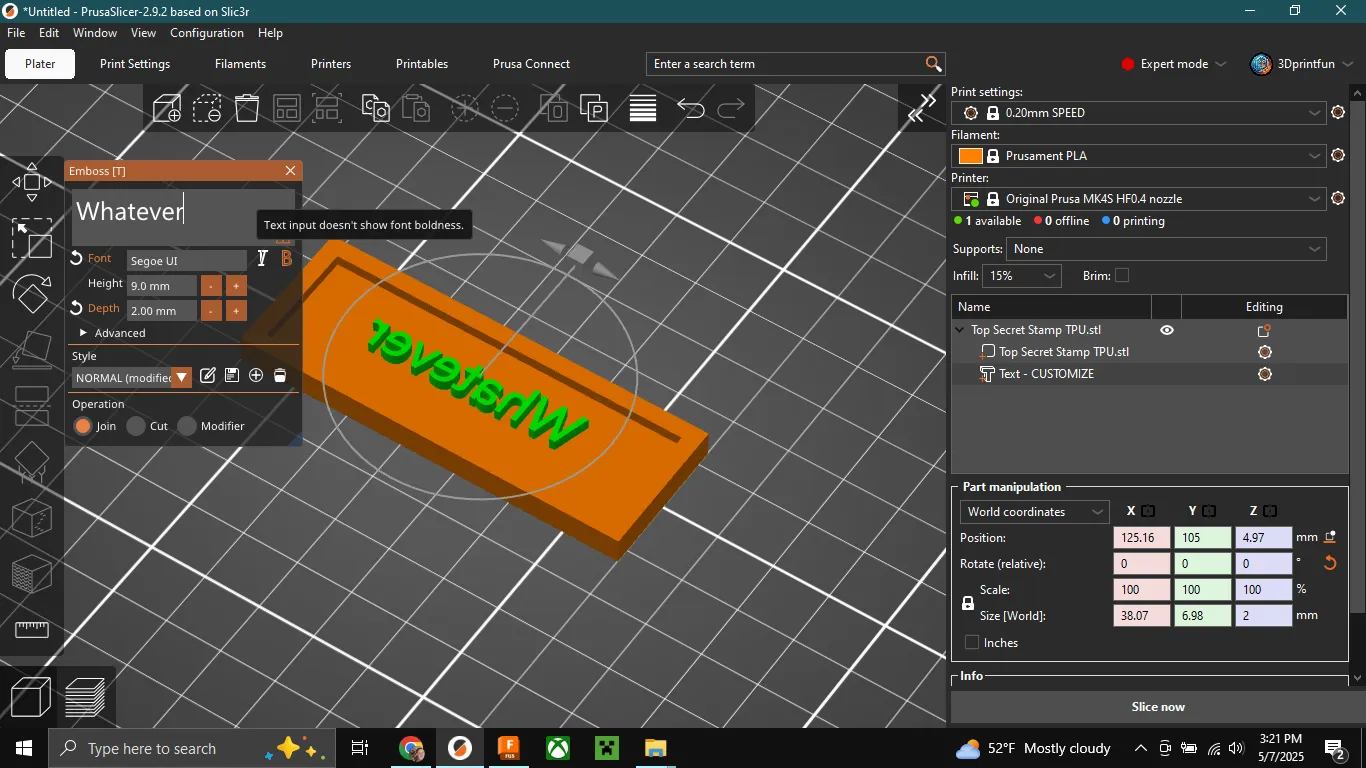
Task: Open the World coordinates dropdown
Action: click(1034, 512)
